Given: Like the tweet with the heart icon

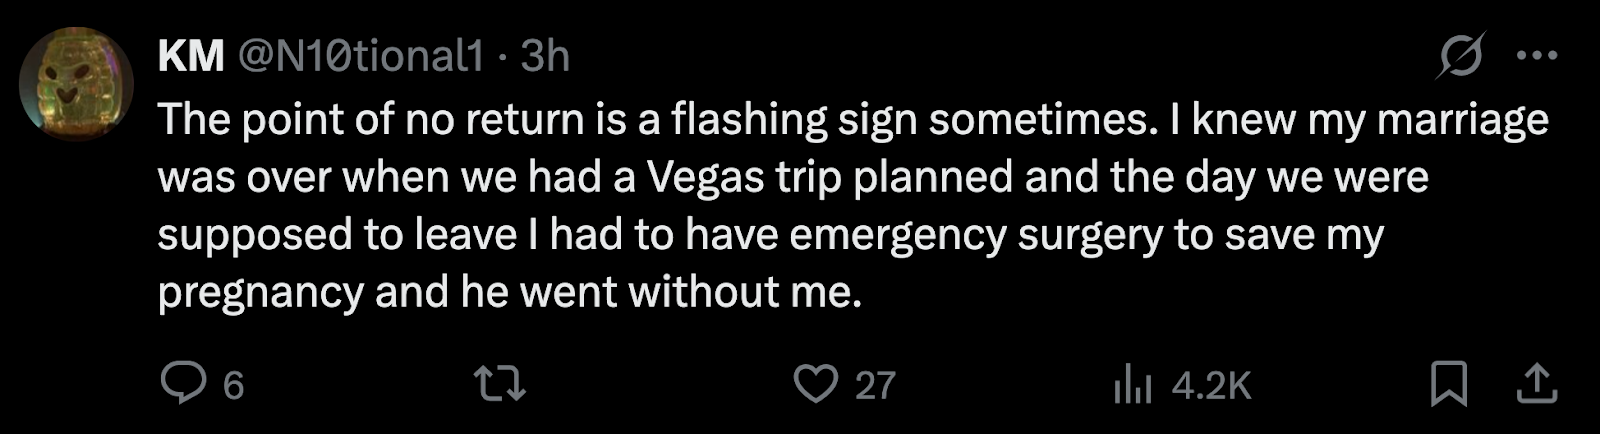Looking at the screenshot, I should click(x=815, y=384).
